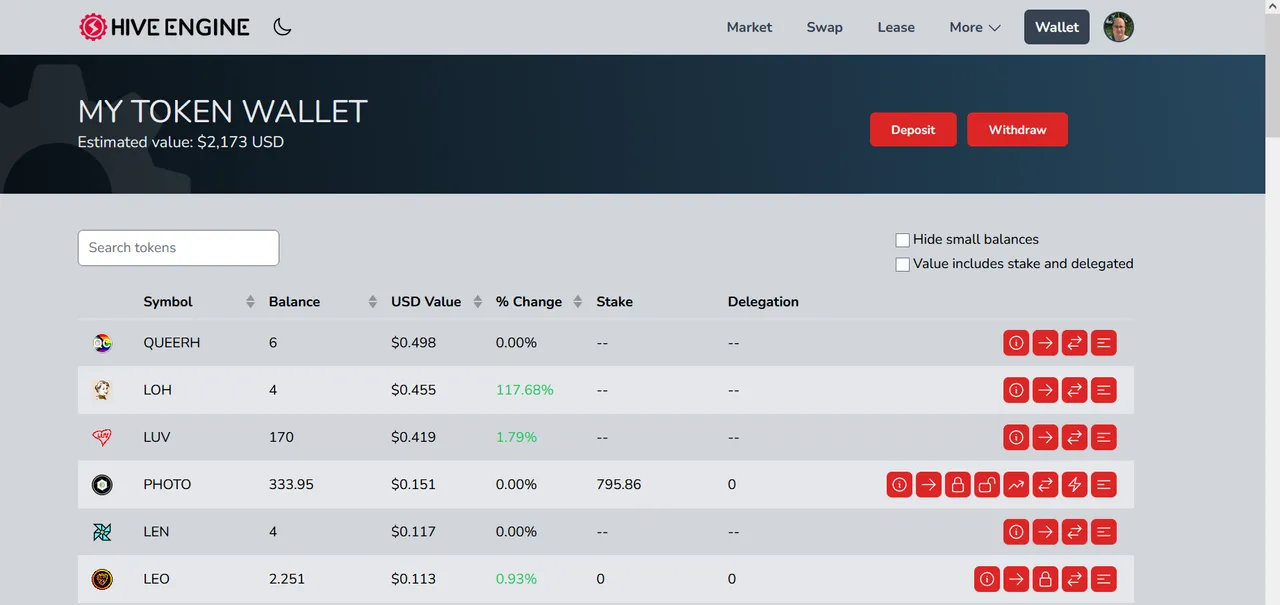This screenshot has height=605, width=1280.
Task: Open token info for LOH
Action: pyautogui.click(x=1016, y=390)
